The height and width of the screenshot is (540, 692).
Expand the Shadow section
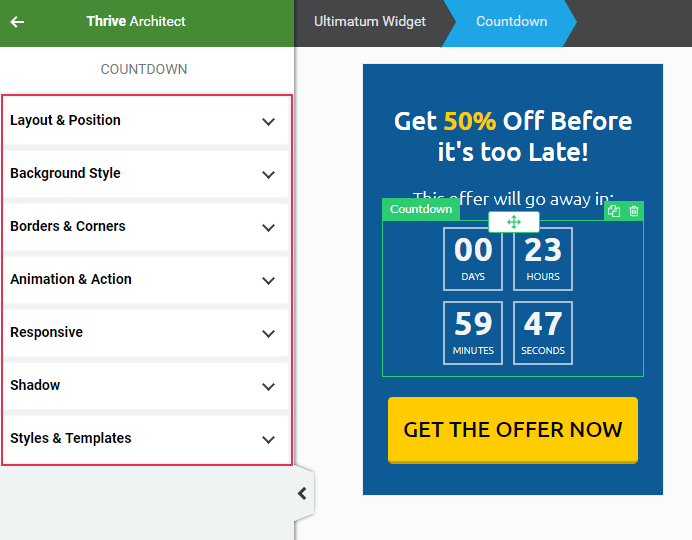click(x=146, y=385)
